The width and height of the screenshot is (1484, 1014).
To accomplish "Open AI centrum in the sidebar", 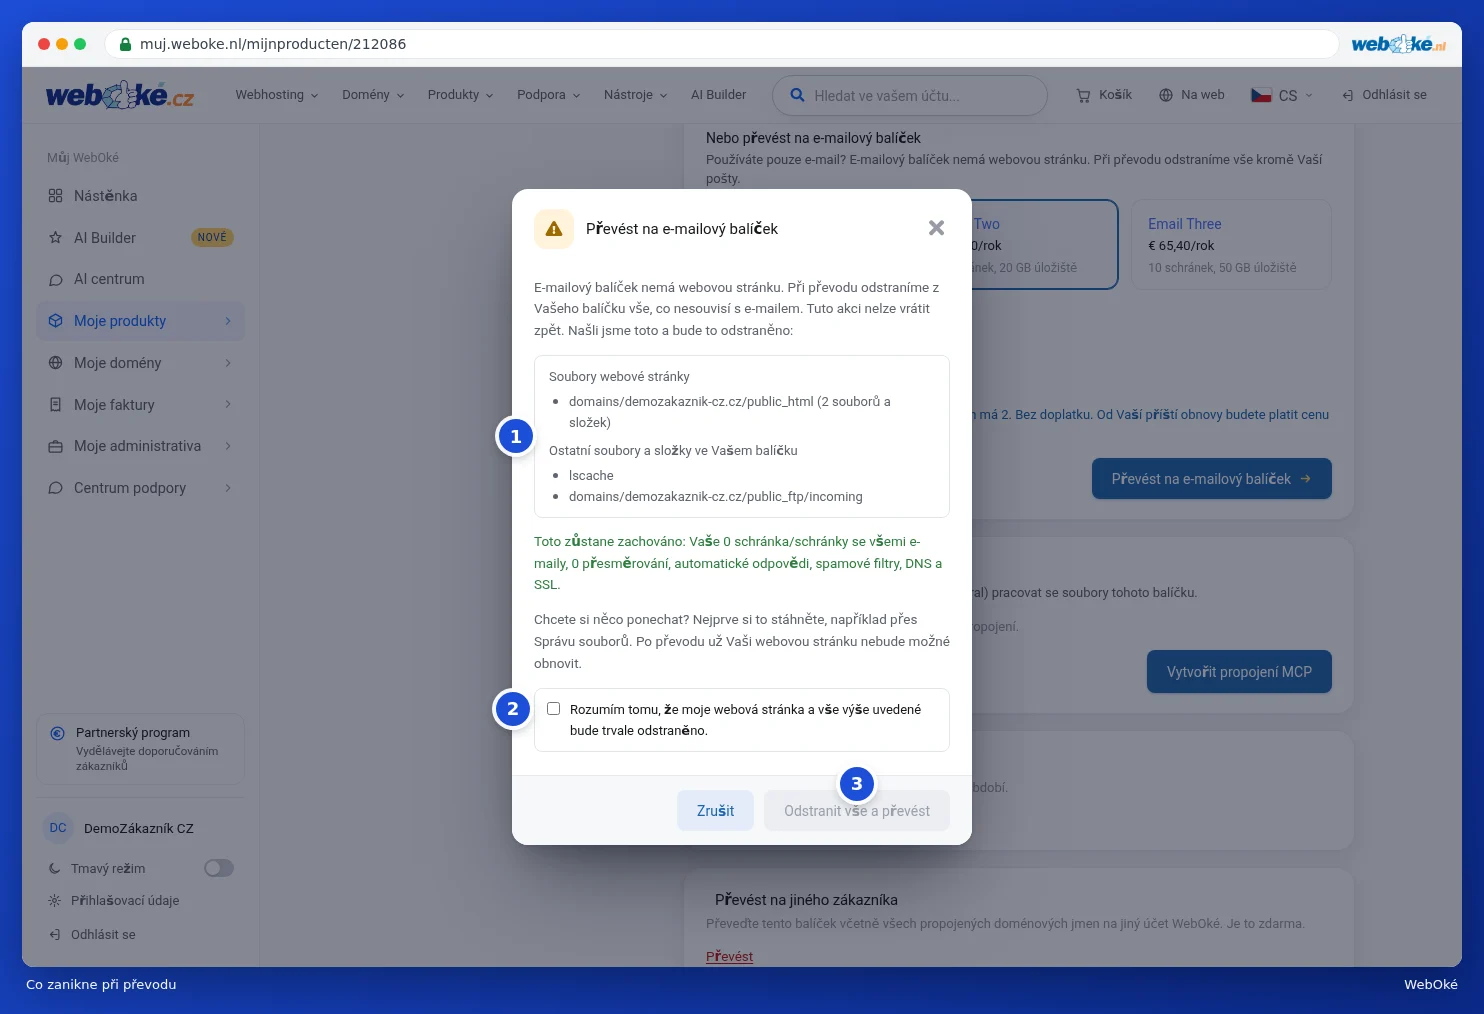I will click(x=141, y=280).
